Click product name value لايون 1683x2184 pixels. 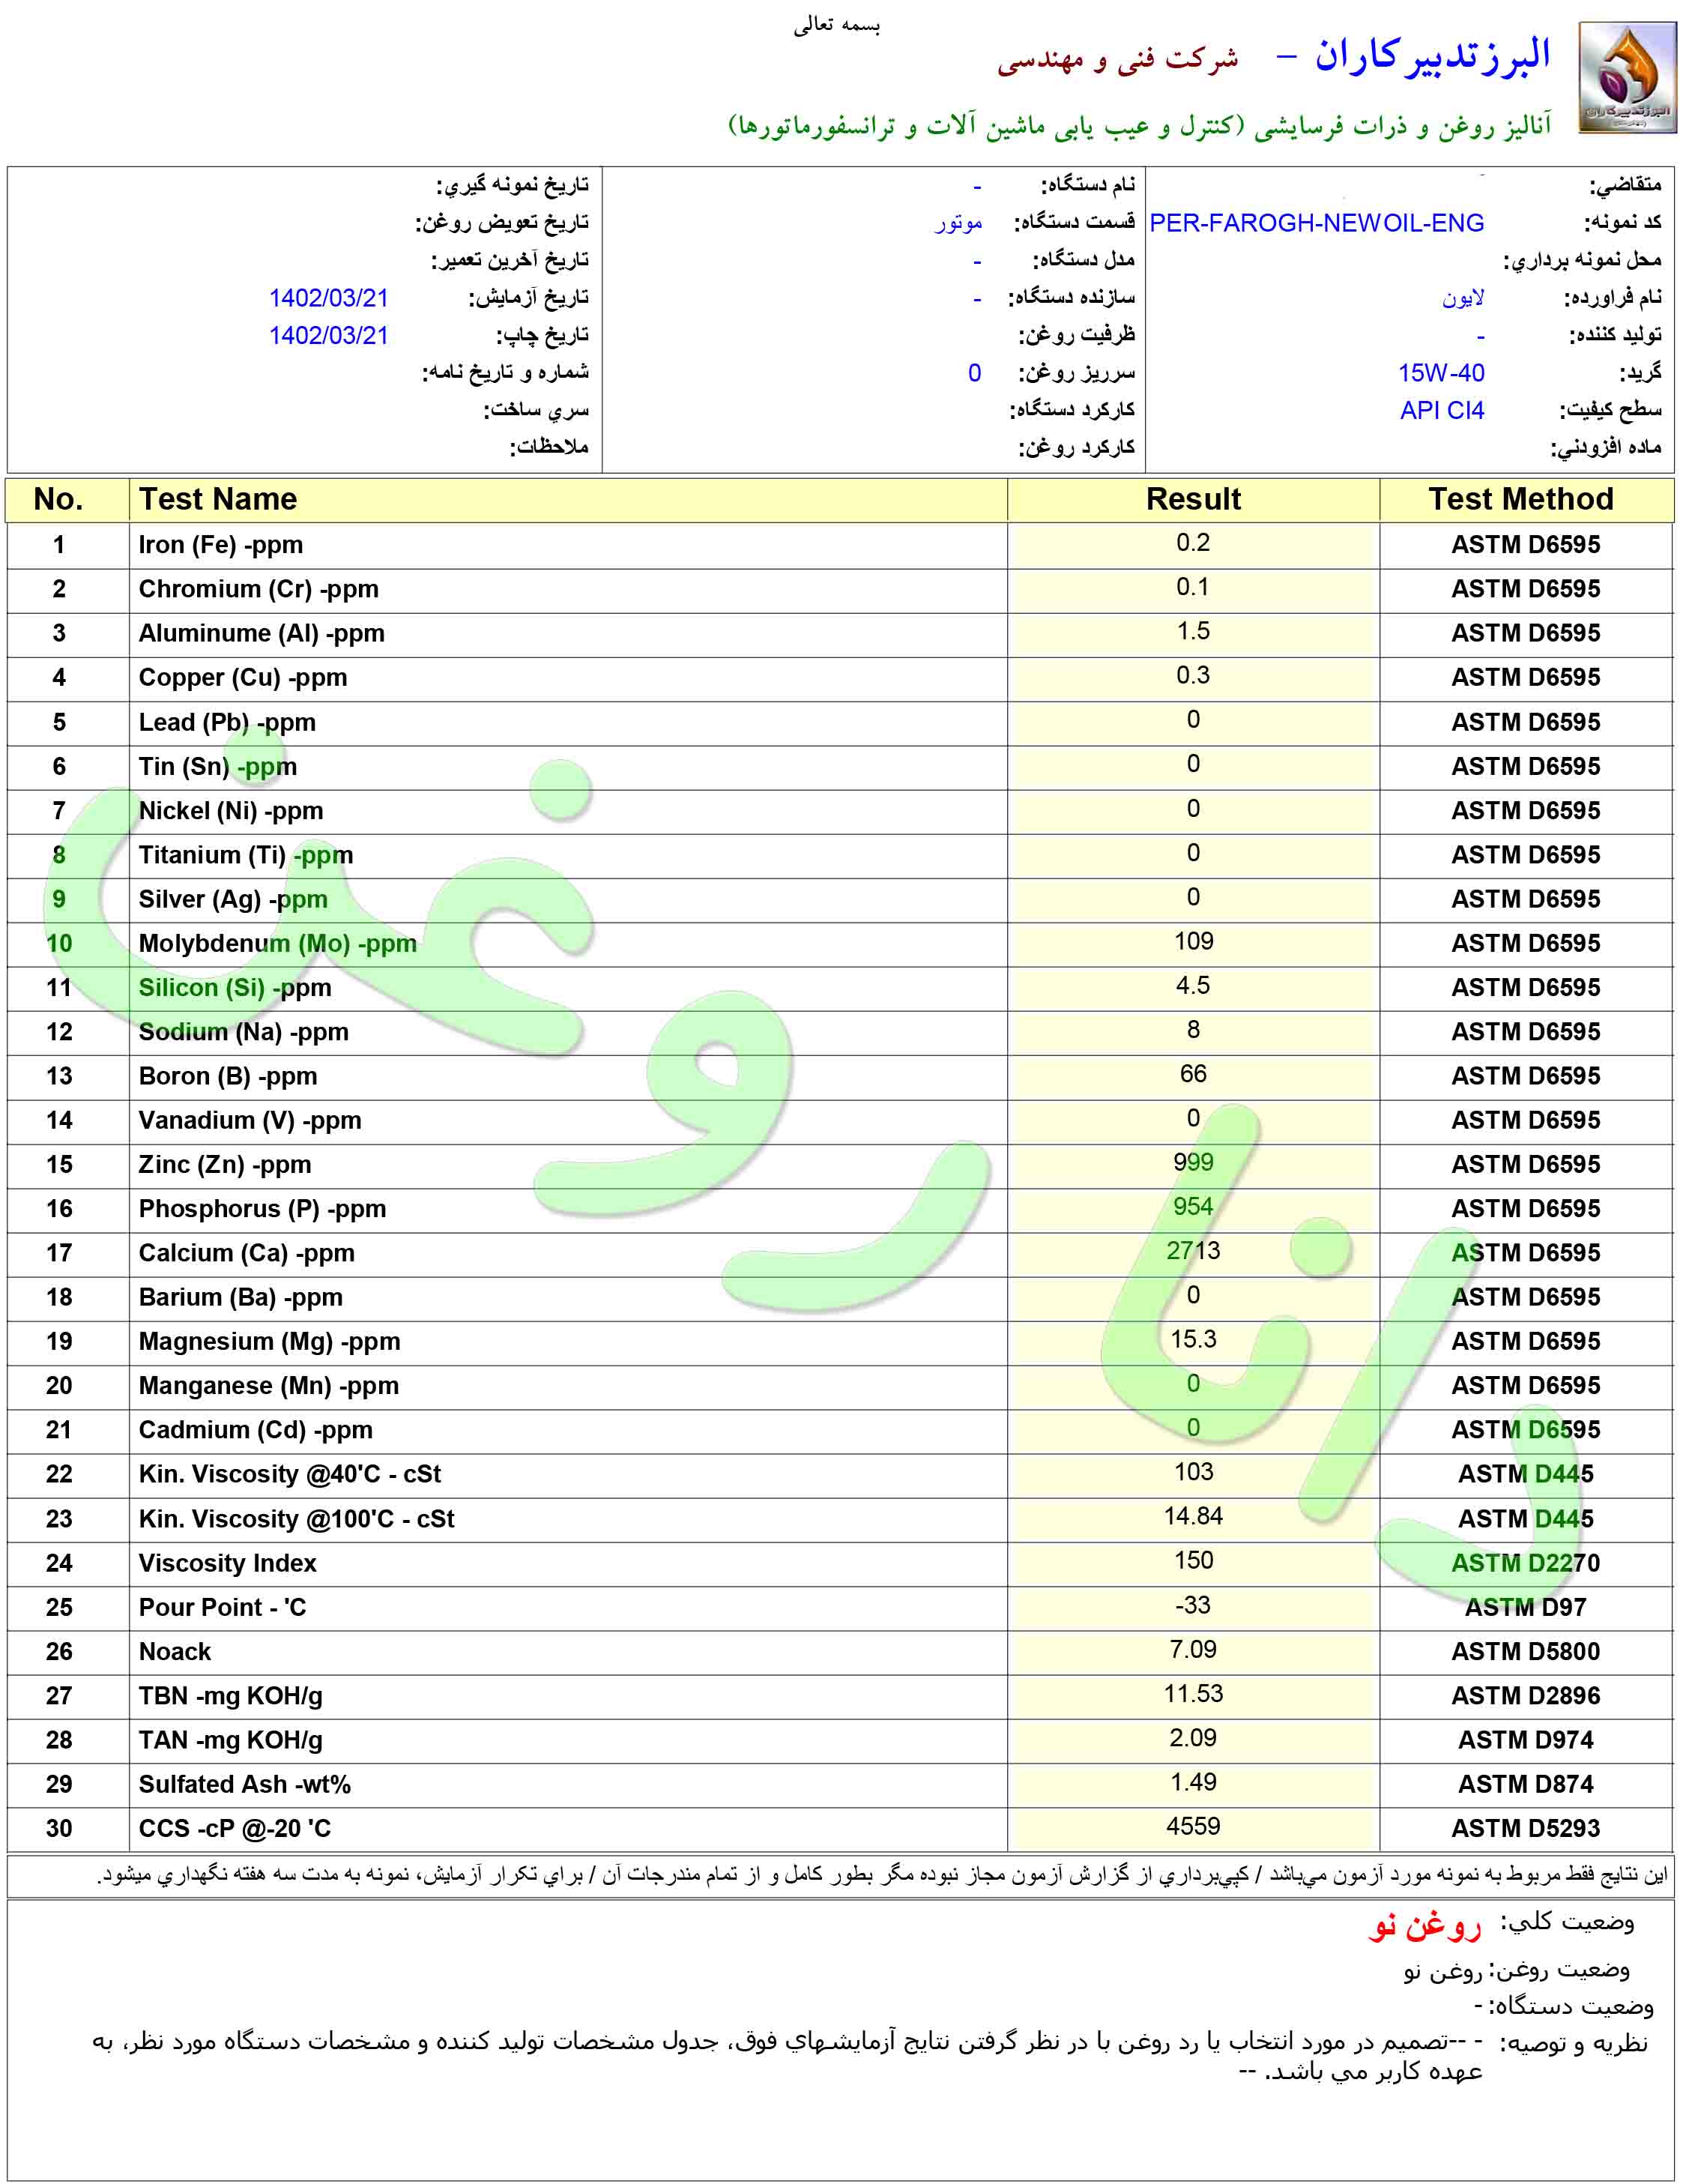tap(1463, 299)
